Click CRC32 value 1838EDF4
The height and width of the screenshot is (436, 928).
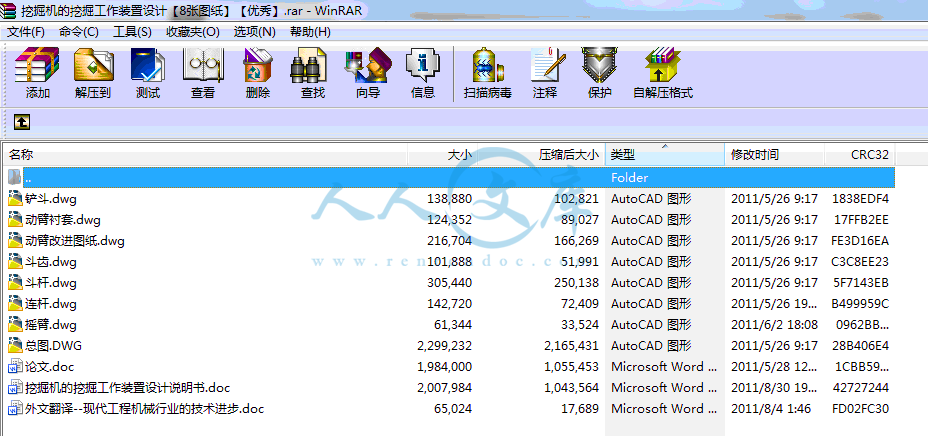coord(860,199)
